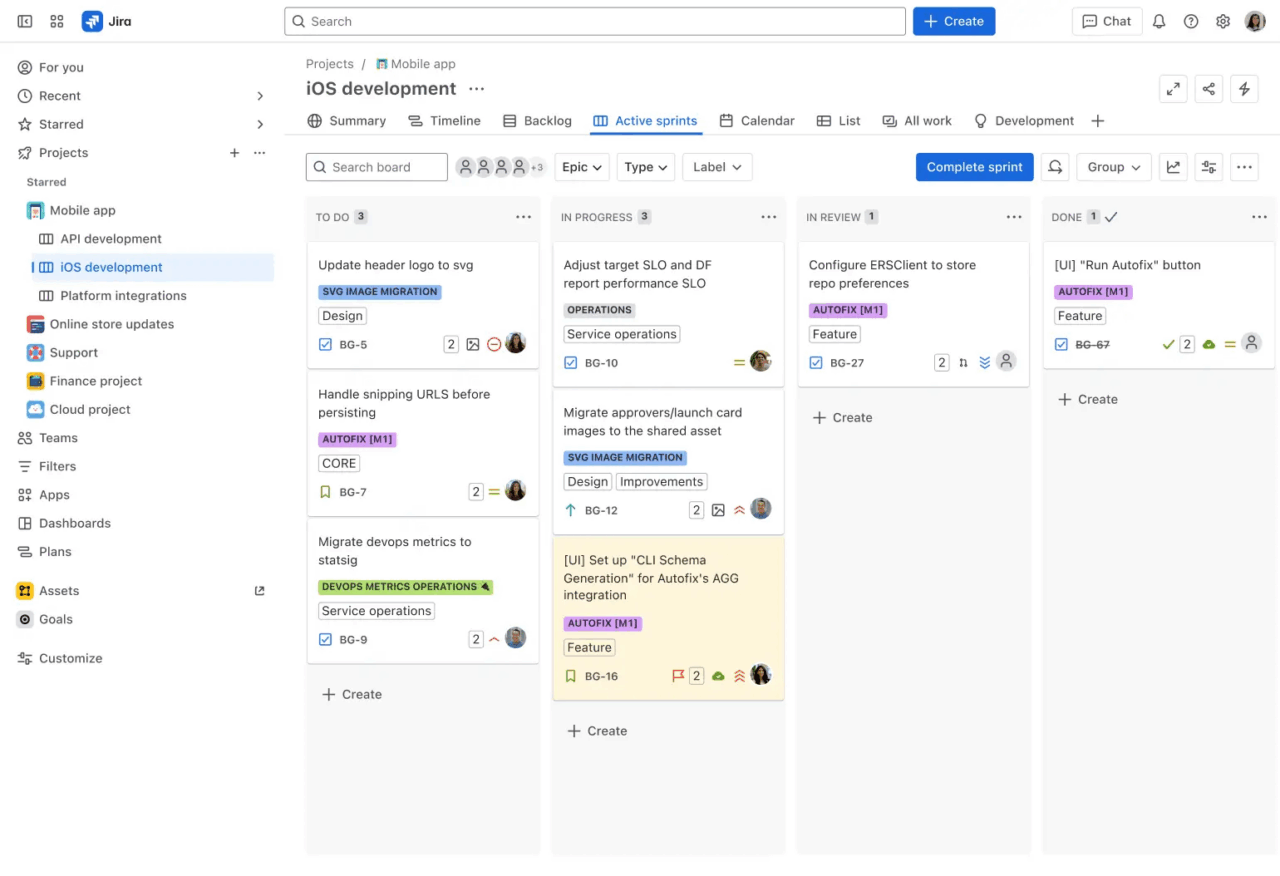Open board view settings sliders icon
Image resolution: width=1280 pixels, height=876 pixels.
coord(1208,167)
